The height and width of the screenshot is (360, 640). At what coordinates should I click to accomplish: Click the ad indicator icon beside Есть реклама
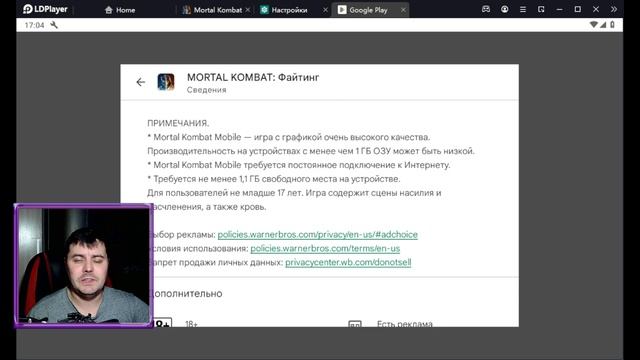click(355, 324)
